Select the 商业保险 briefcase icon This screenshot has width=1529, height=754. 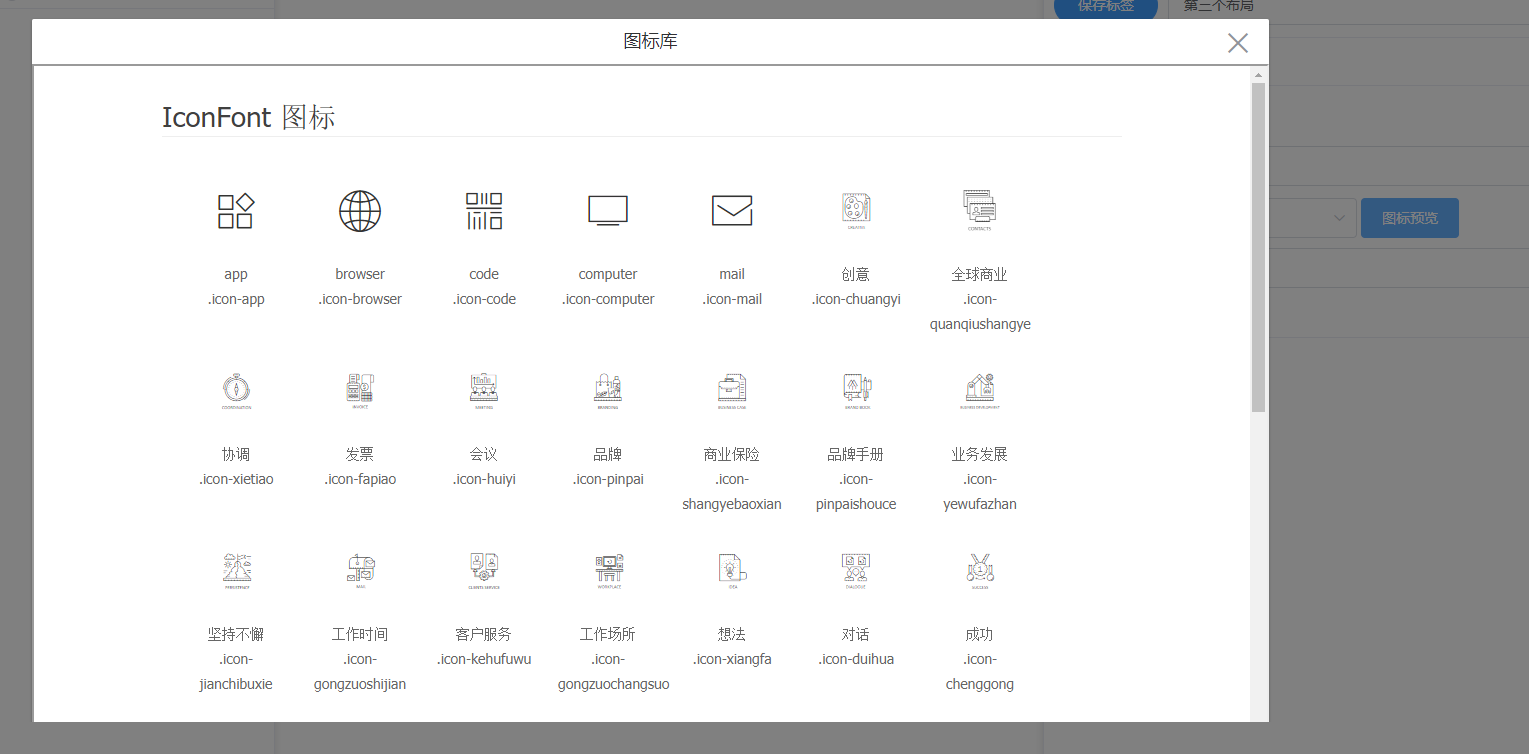click(732, 391)
